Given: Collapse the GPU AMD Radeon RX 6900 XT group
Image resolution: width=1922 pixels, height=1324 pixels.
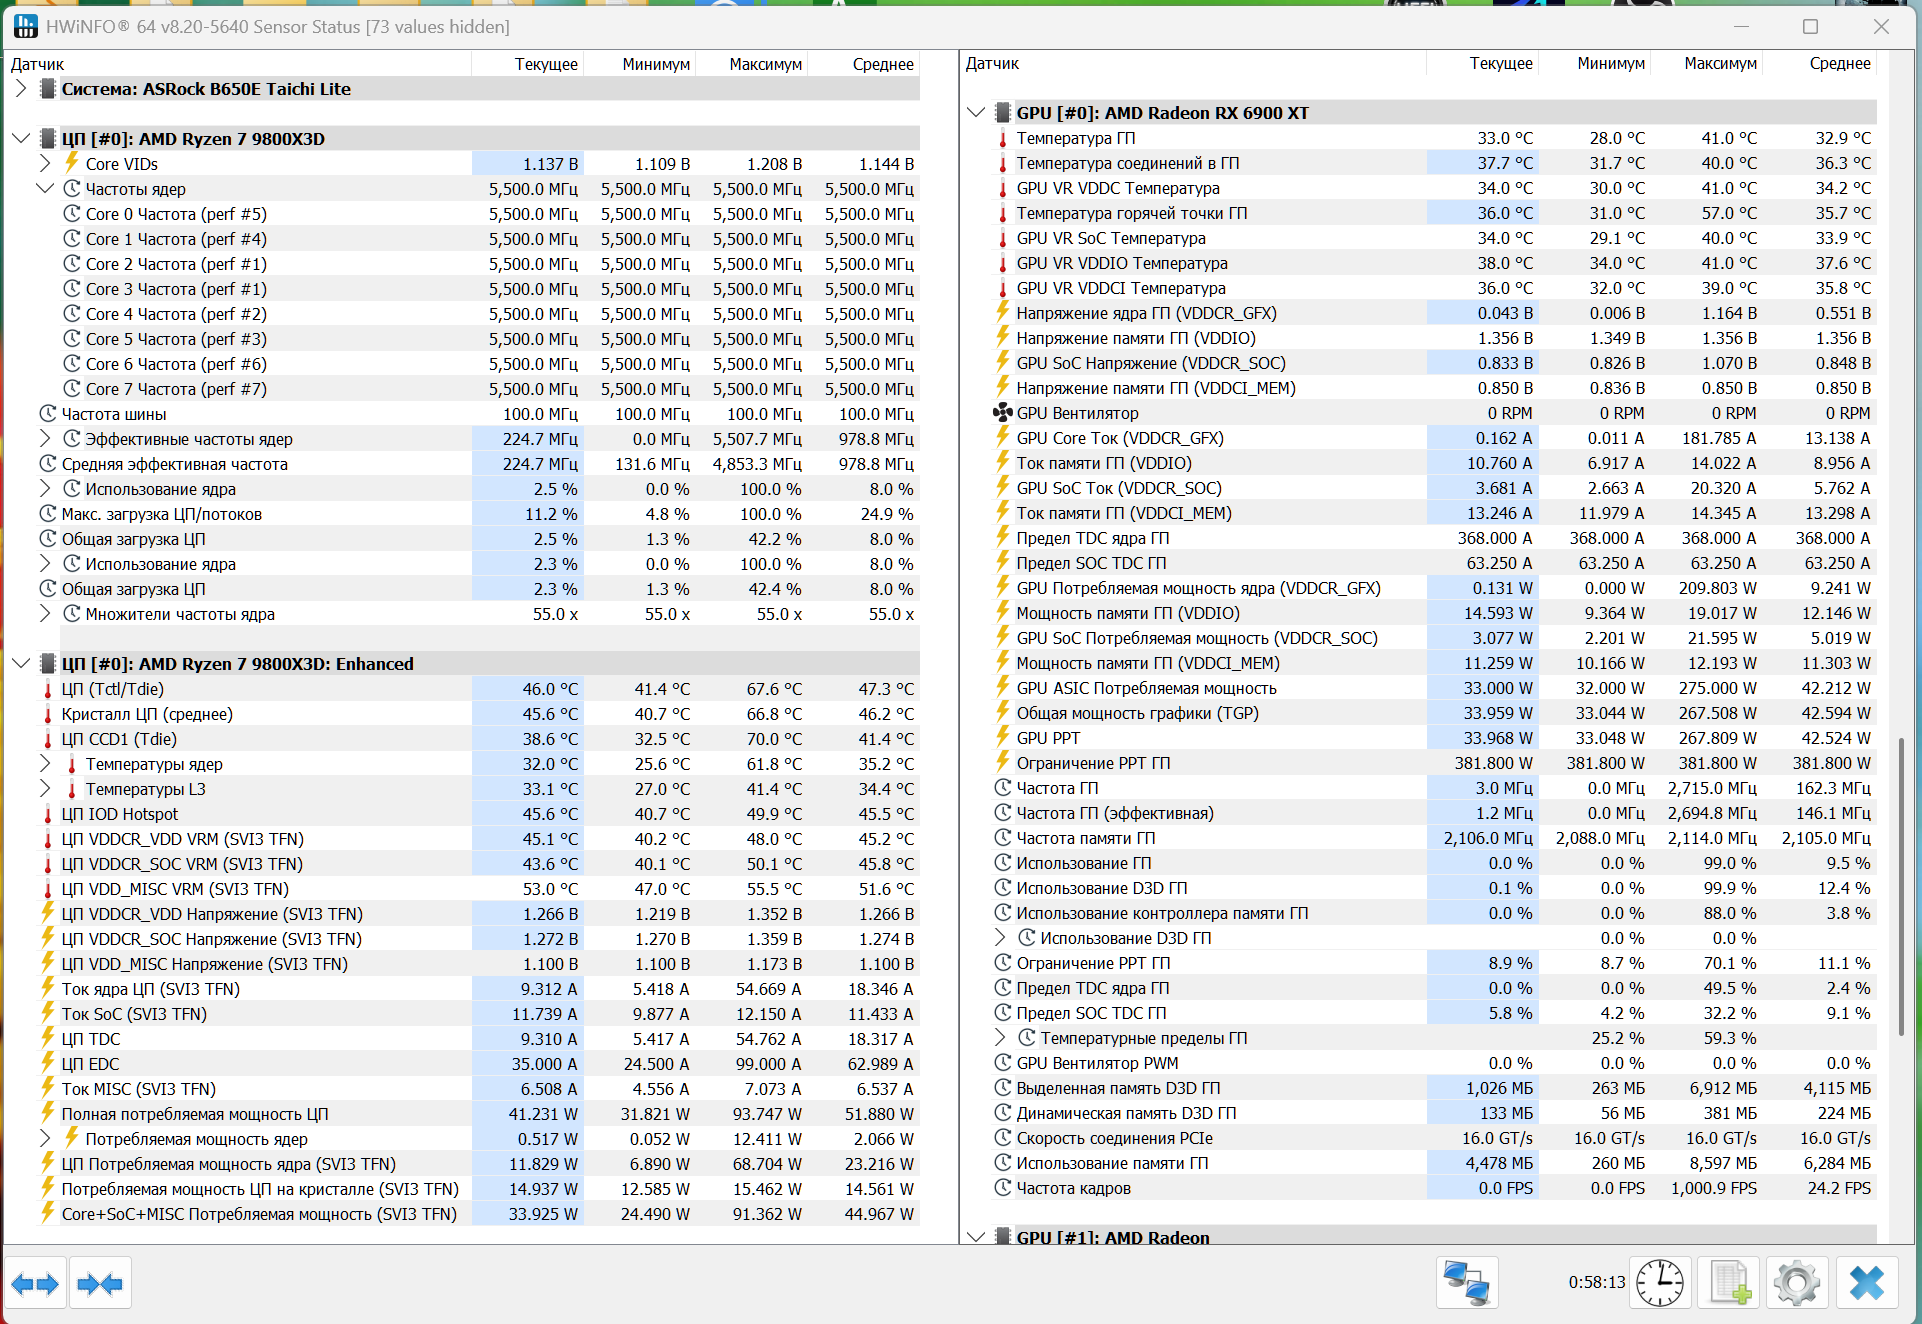Looking at the screenshot, I should pos(976,113).
